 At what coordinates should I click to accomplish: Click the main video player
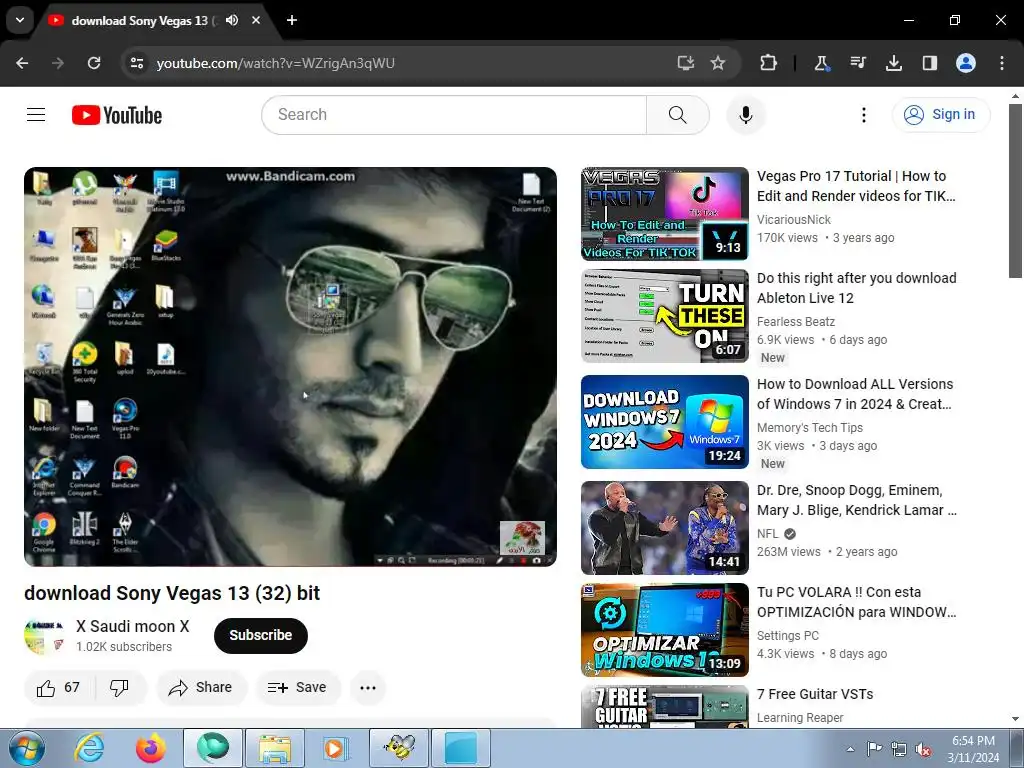coord(291,366)
